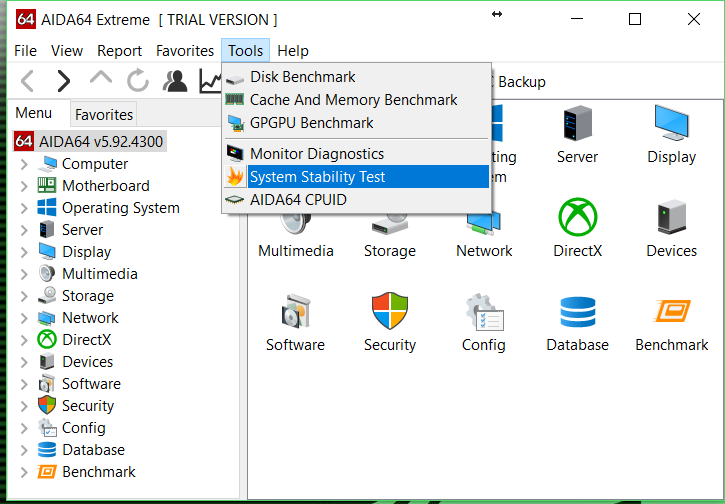Select Motherboard in the tree
The height and width of the screenshot is (504, 725).
[x=106, y=186]
